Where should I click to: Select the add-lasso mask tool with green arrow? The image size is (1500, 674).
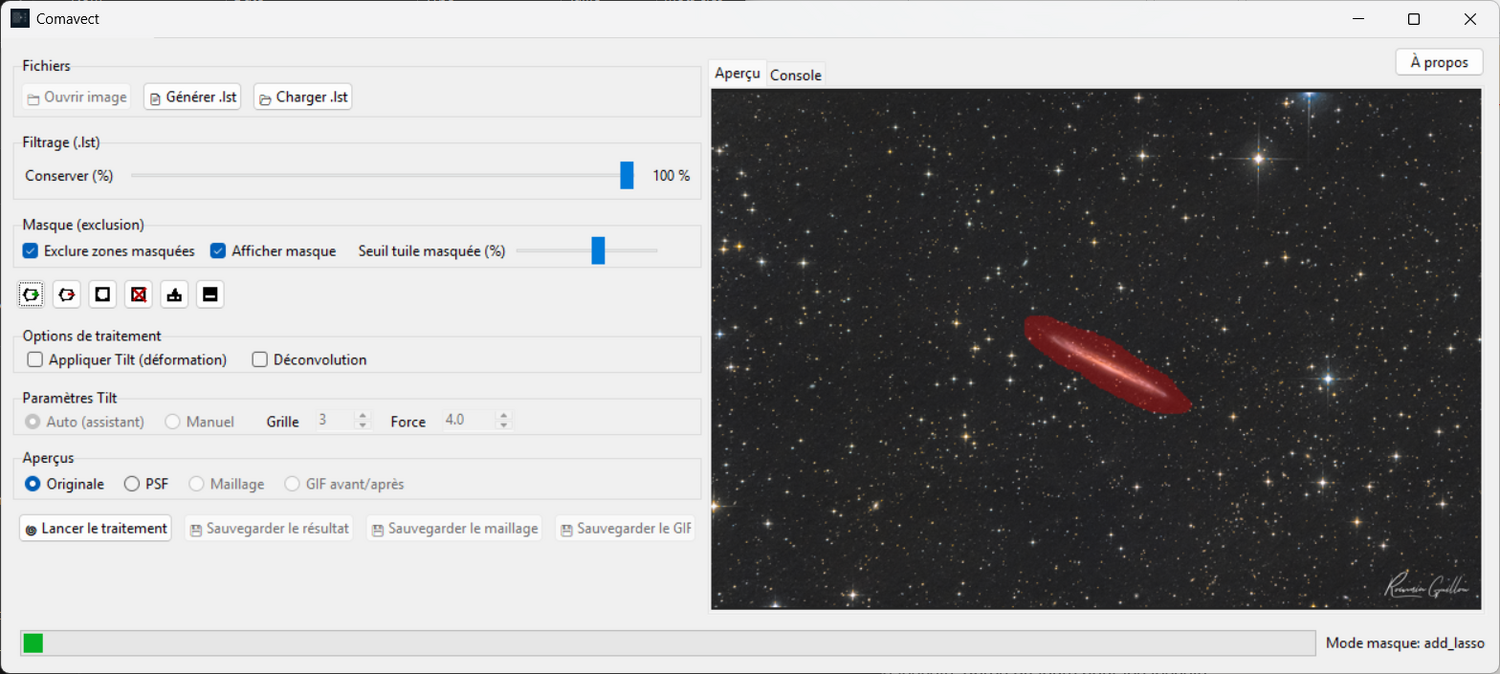(x=31, y=294)
